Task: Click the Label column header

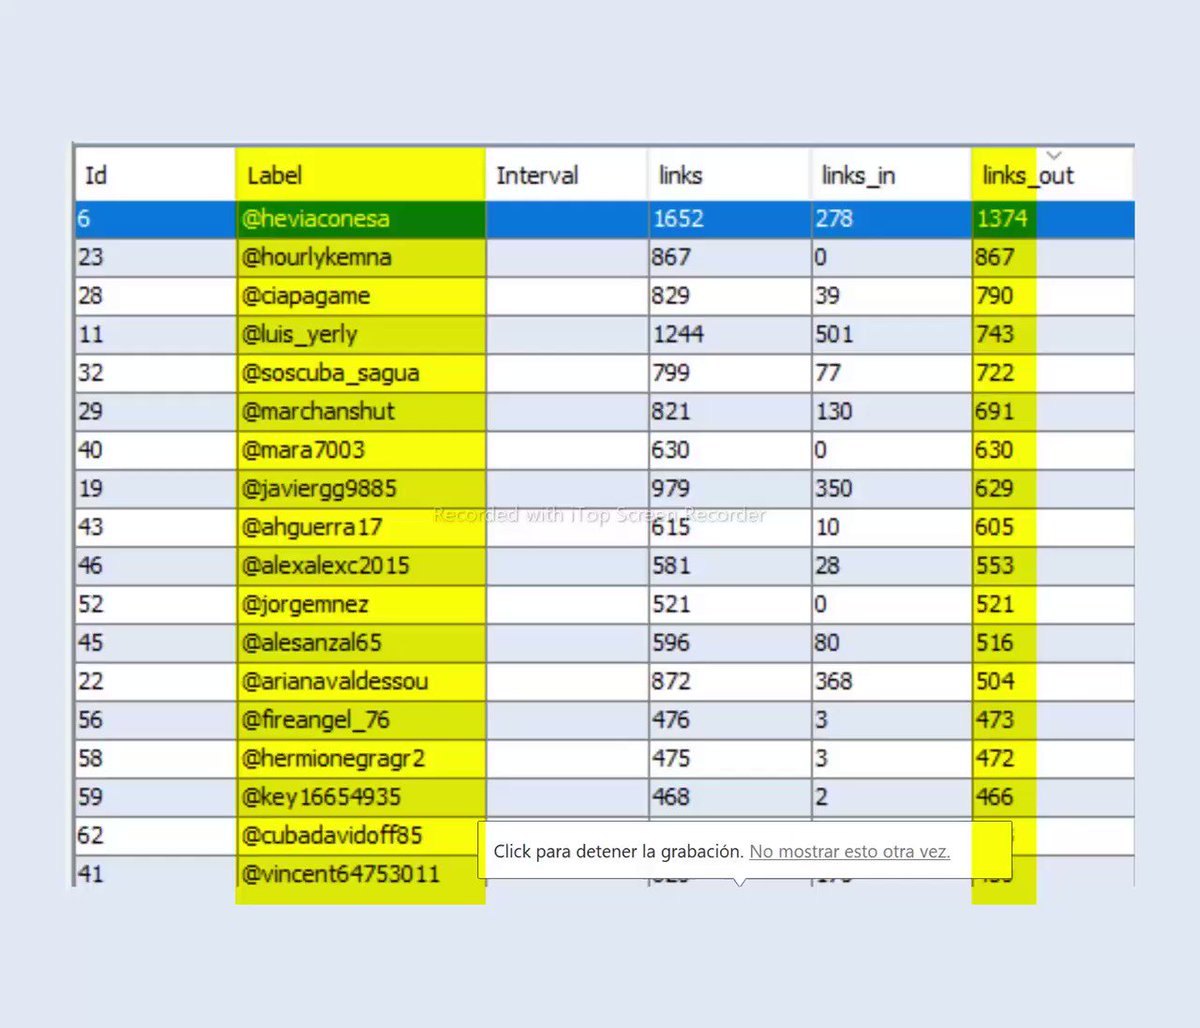Action: coord(361,176)
